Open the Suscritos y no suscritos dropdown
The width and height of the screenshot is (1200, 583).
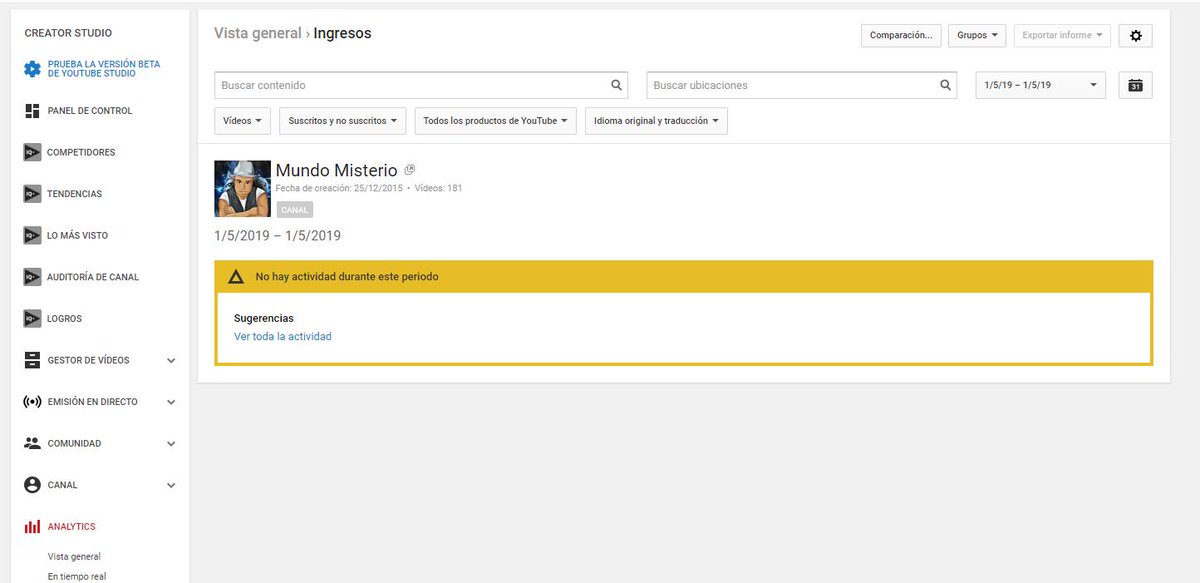tap(343, 121)
